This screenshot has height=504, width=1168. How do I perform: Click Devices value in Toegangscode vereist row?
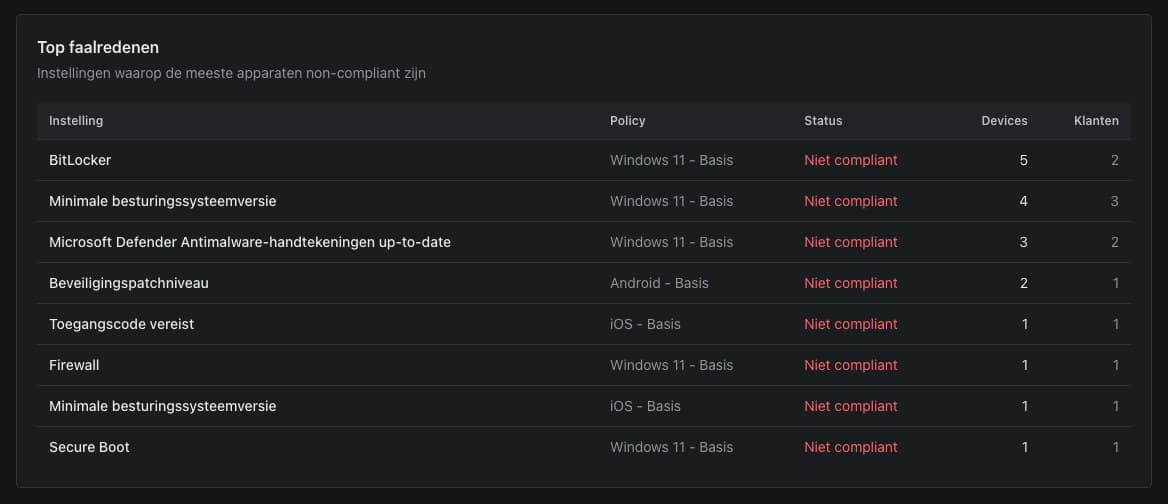pyautogui.click(x=1024, y=324)
